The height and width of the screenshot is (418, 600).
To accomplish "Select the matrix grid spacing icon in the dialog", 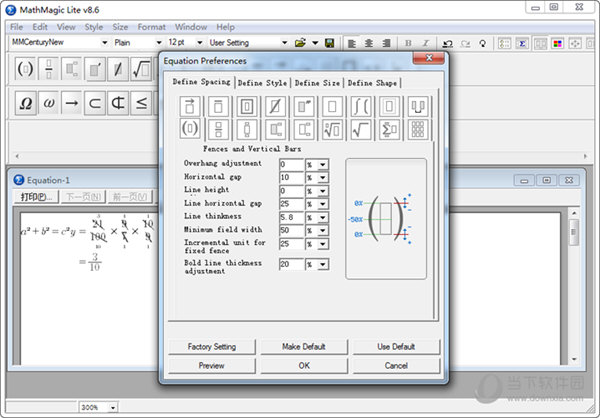I will point(418,130).
